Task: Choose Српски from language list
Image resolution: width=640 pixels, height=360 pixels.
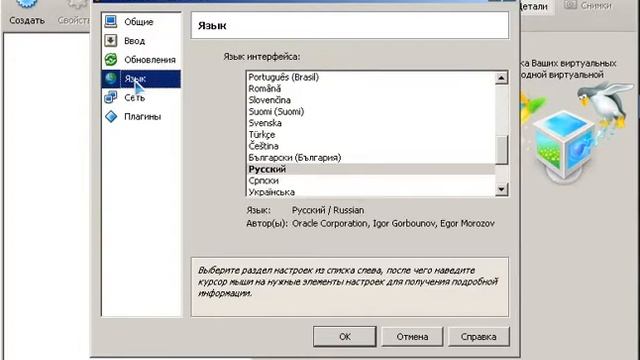Action: coord(371,180)
